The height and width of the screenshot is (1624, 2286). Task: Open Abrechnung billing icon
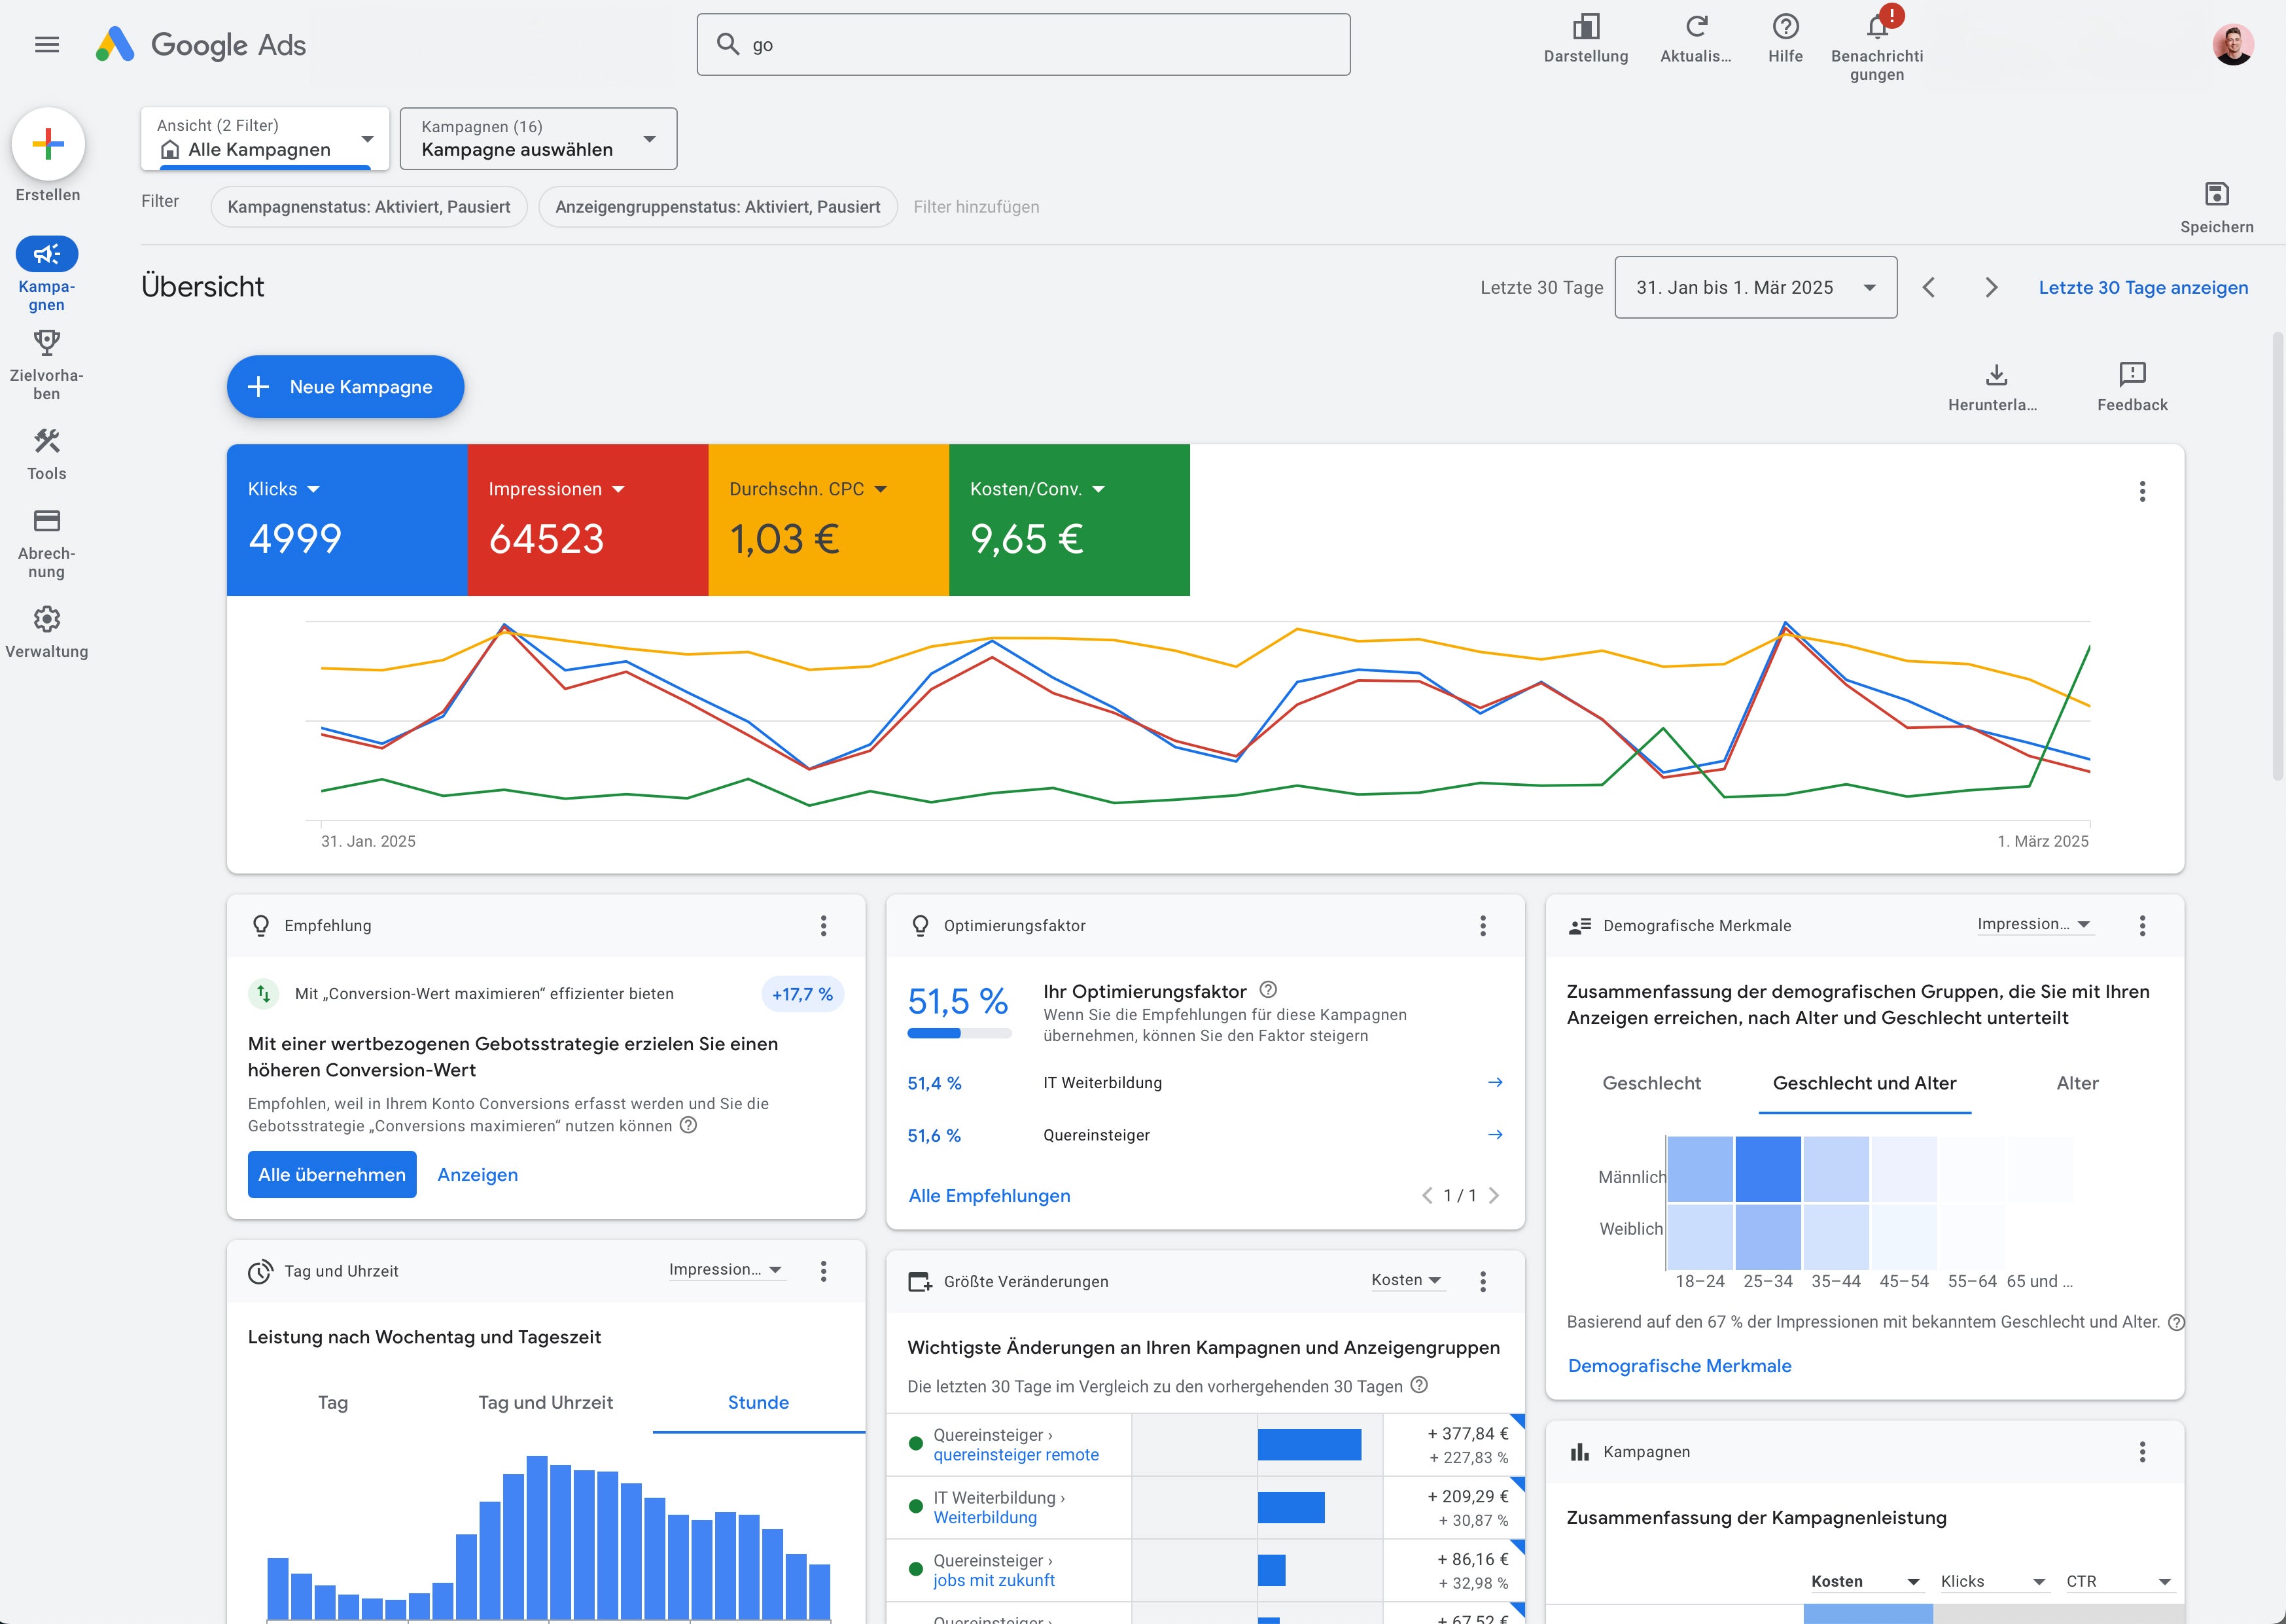tap(47, 521)
